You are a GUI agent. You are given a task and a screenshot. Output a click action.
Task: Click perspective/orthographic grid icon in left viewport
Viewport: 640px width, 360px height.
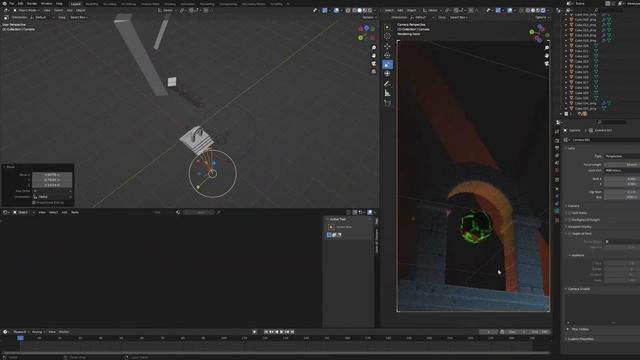pyautogui.click(x=373, y=71)
